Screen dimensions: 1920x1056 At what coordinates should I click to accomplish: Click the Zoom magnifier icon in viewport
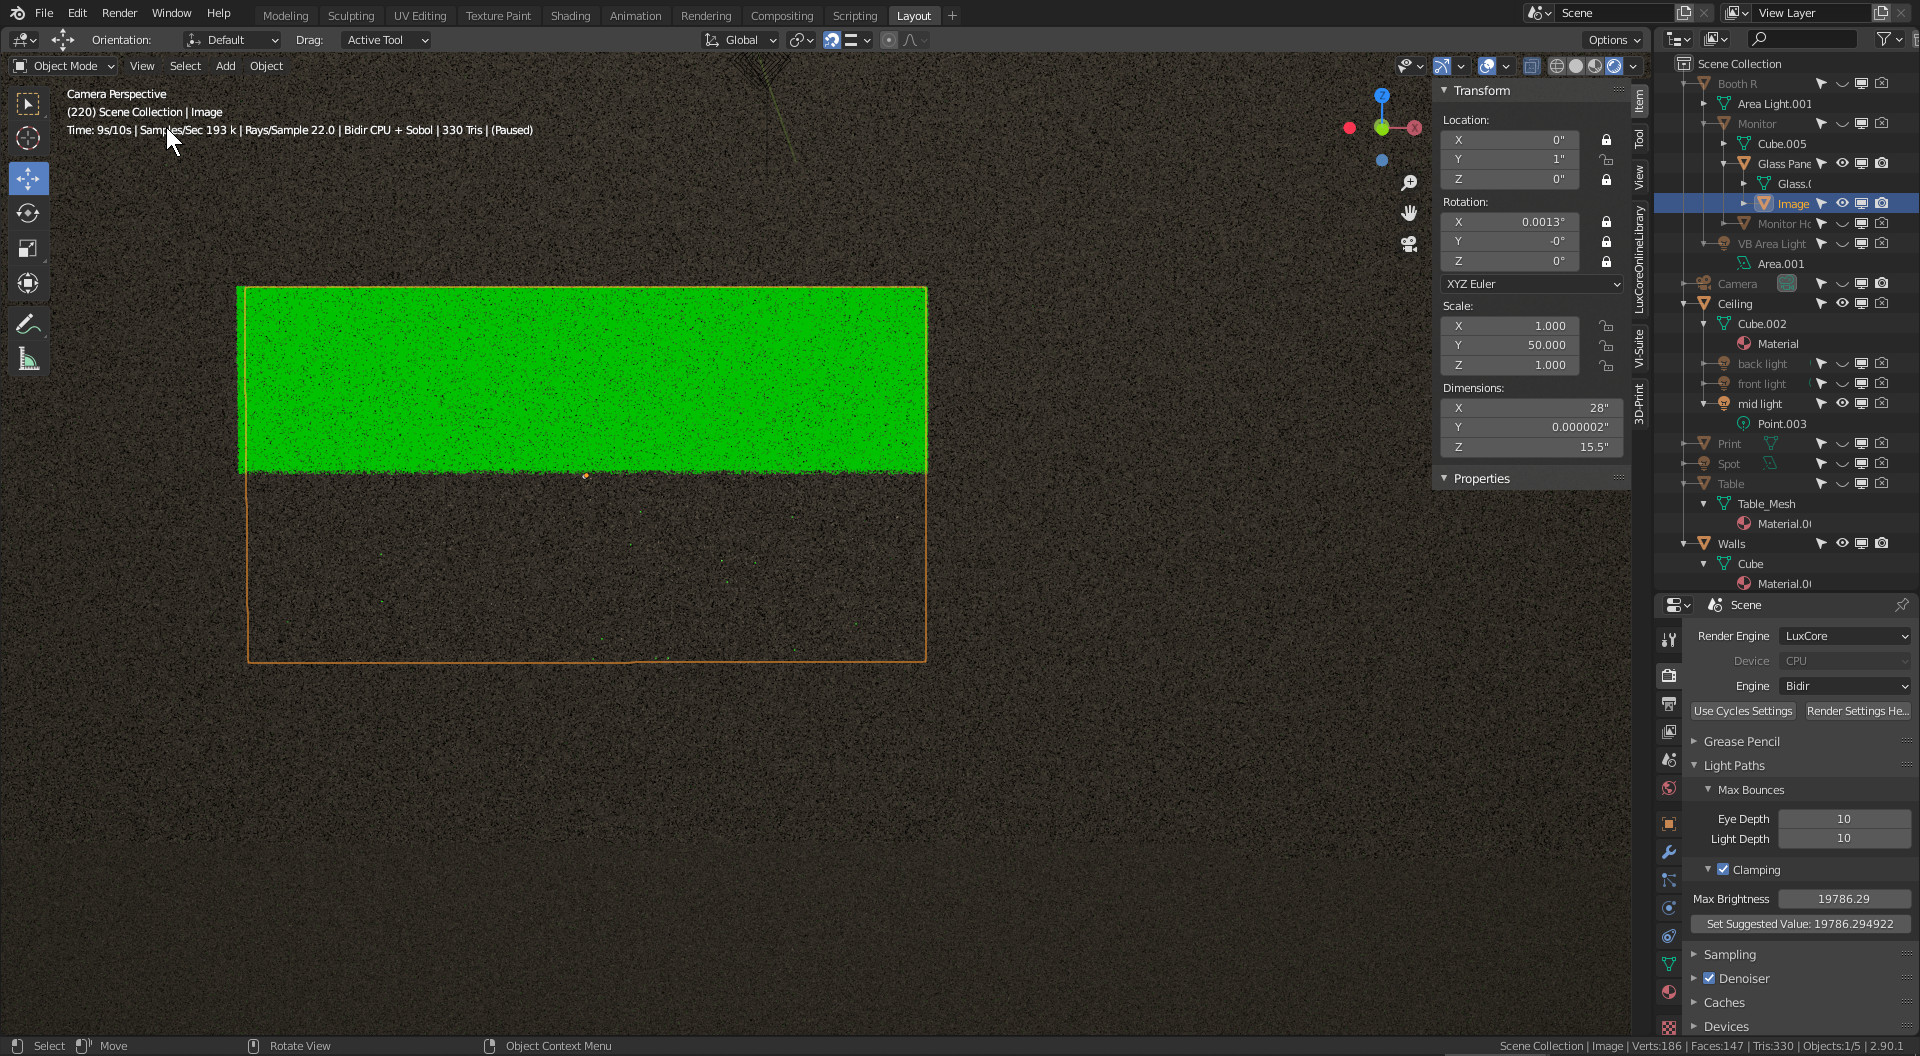[x=1409, y=183]
